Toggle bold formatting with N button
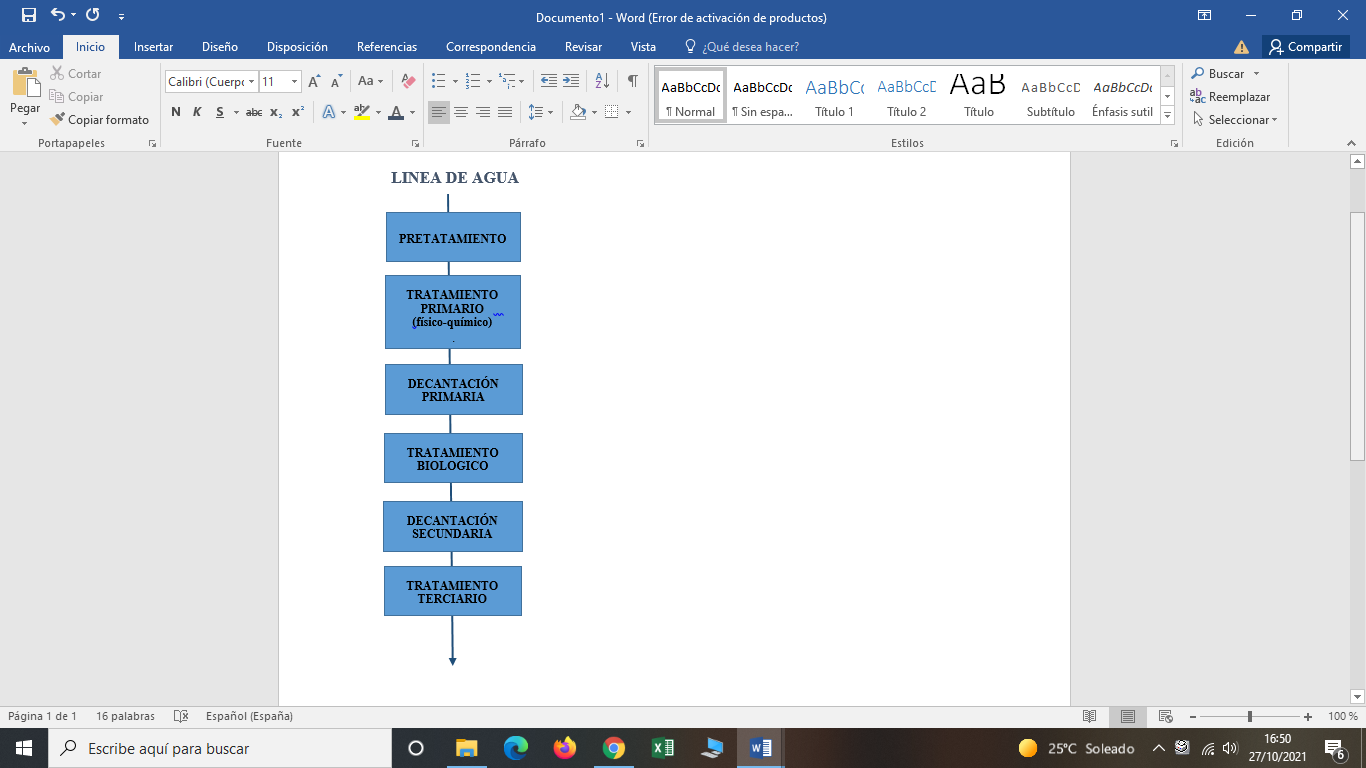 pyautogui.click(x=176, y=112)
